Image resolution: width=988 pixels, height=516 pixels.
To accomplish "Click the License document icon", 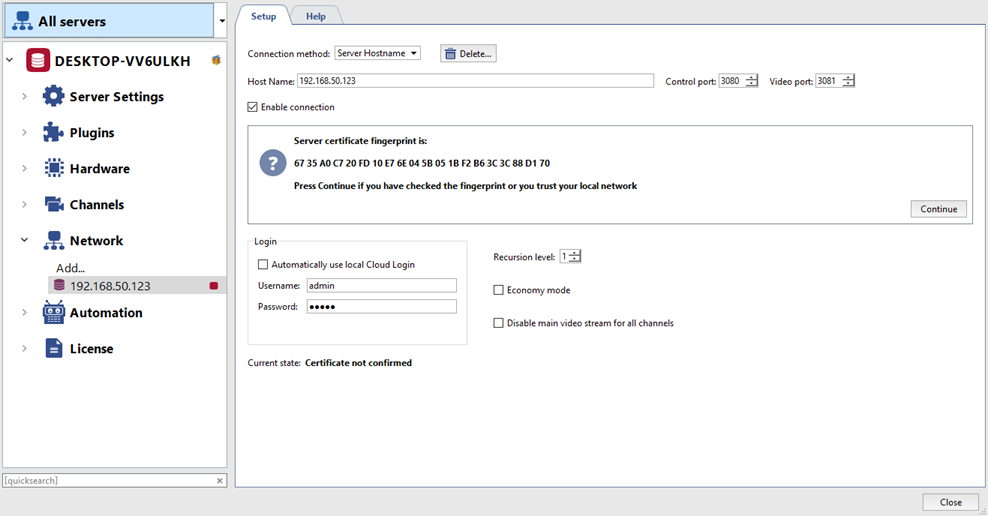I will tap(53, 349).
